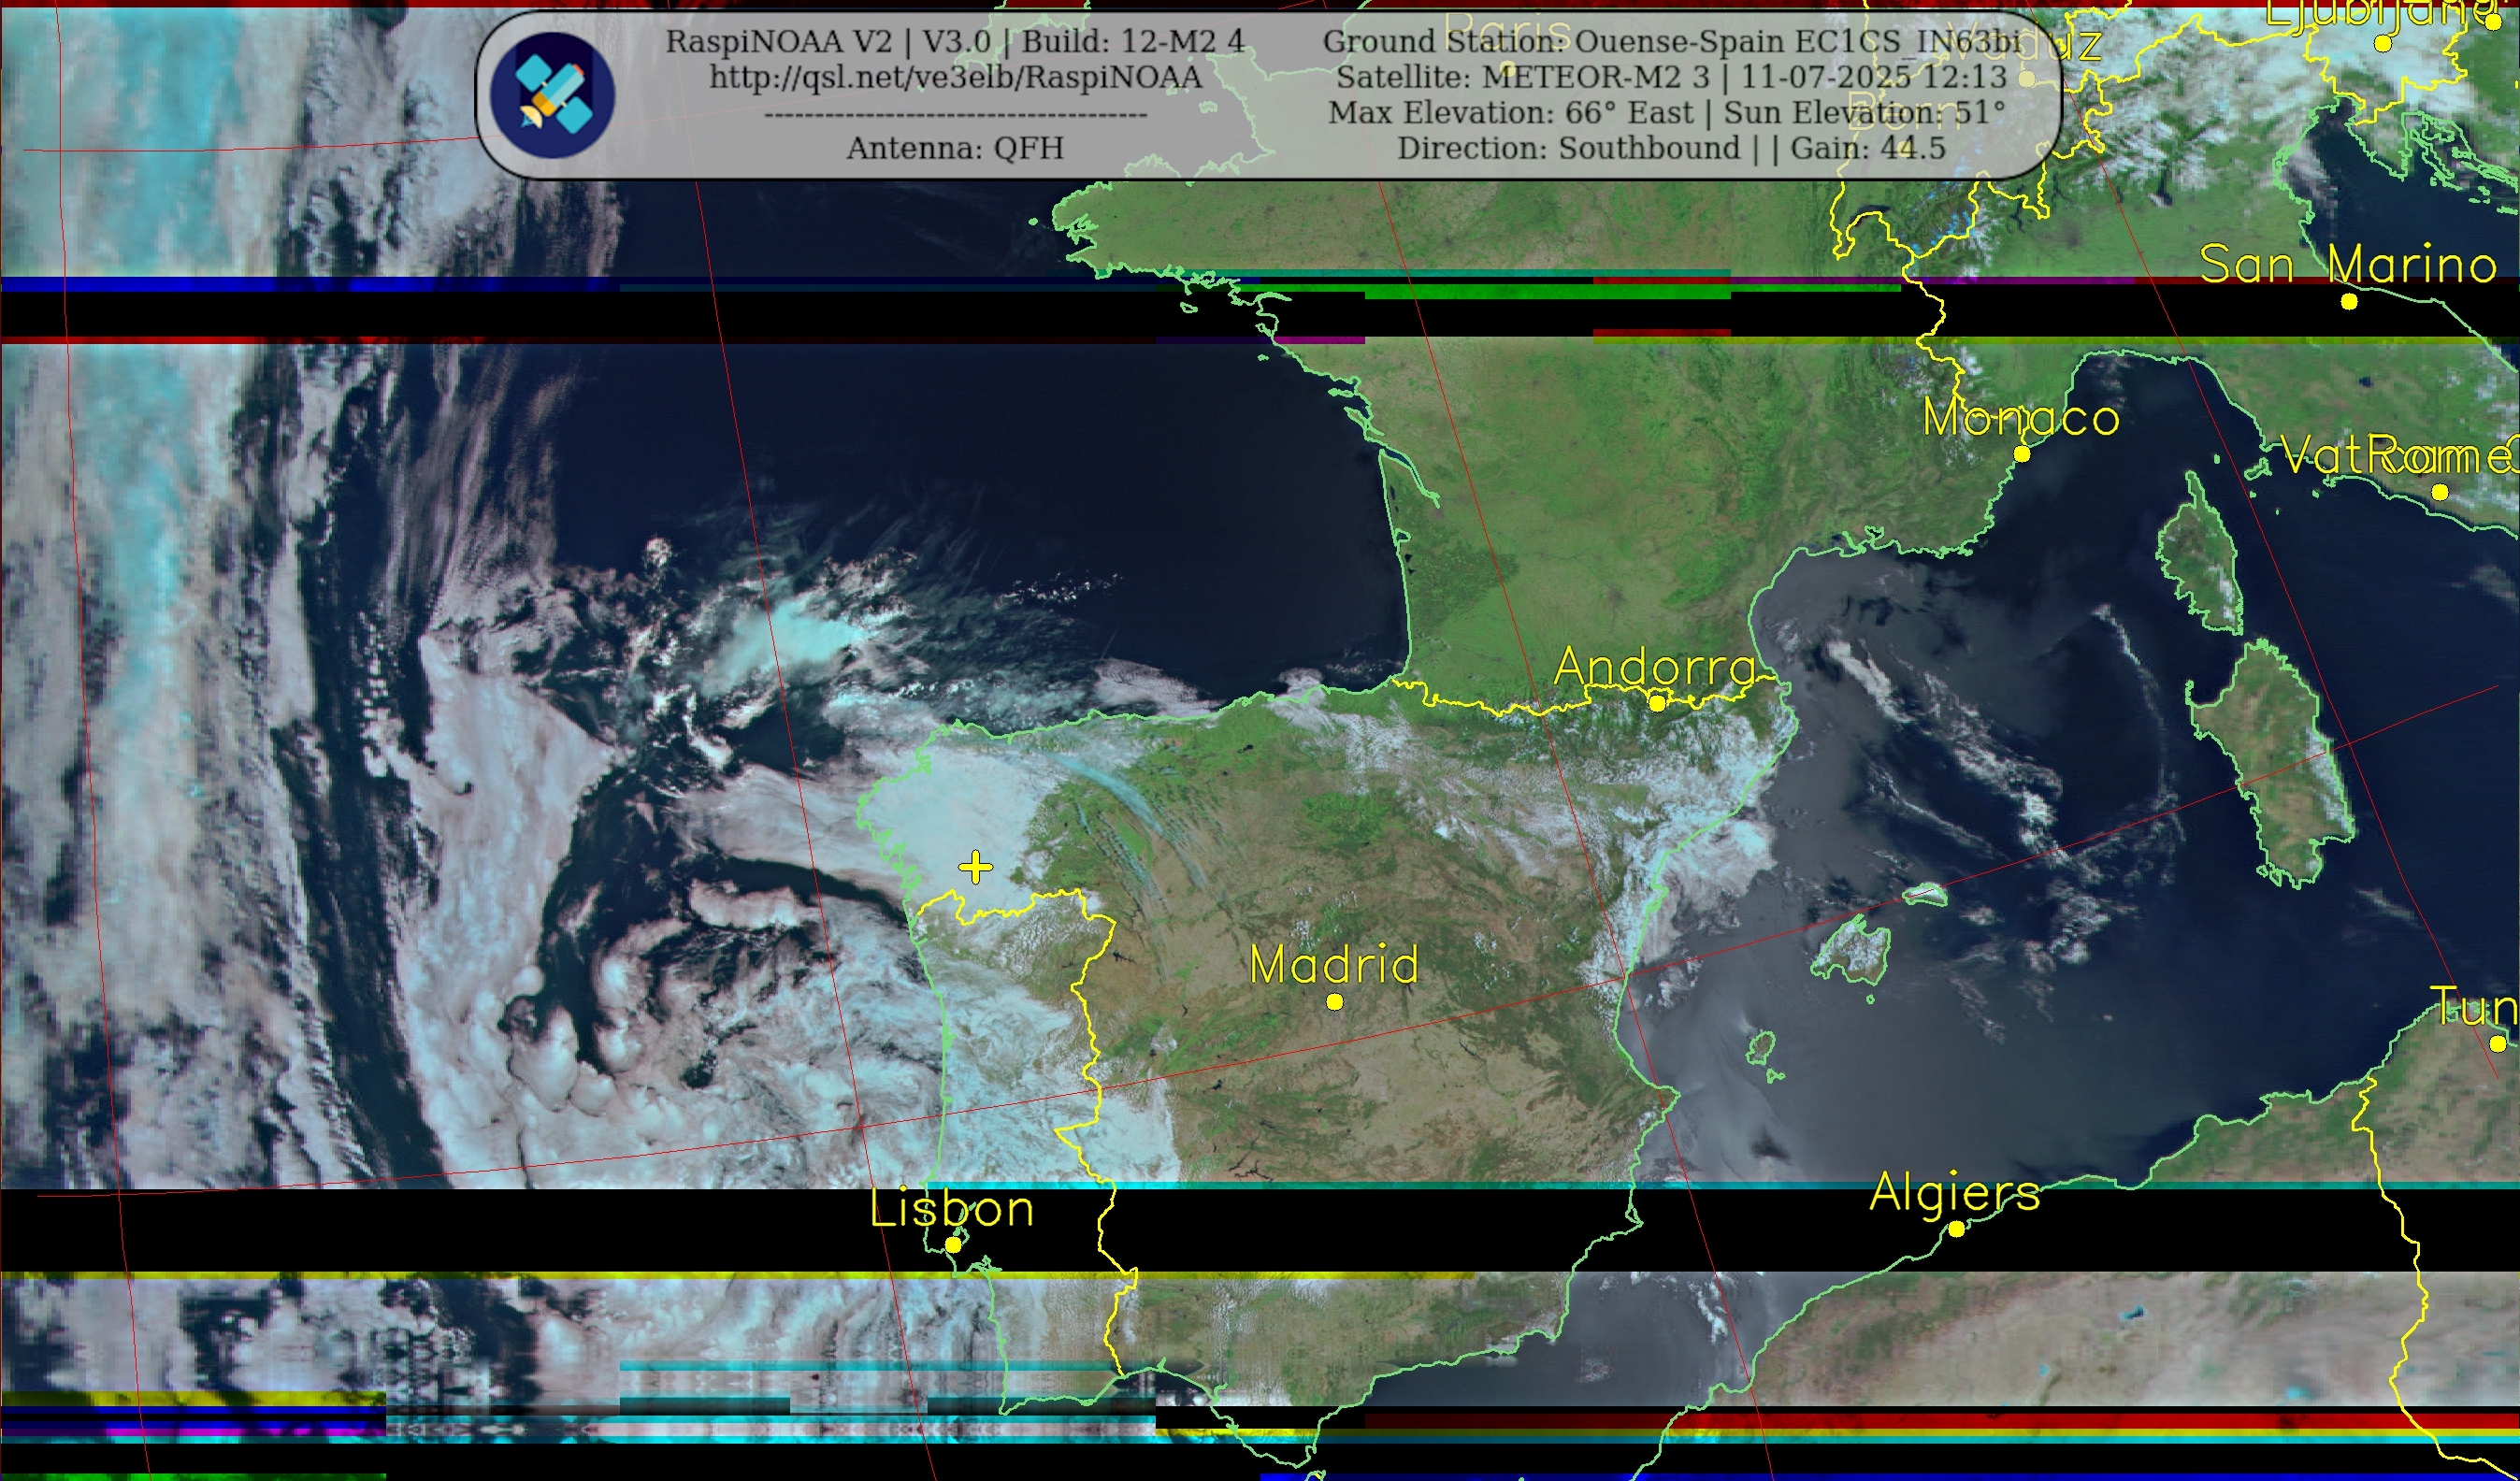Viewport: 2520px width, 1481px height.
Task: Select the Lisbon map label
Action: click(952, 1208)
